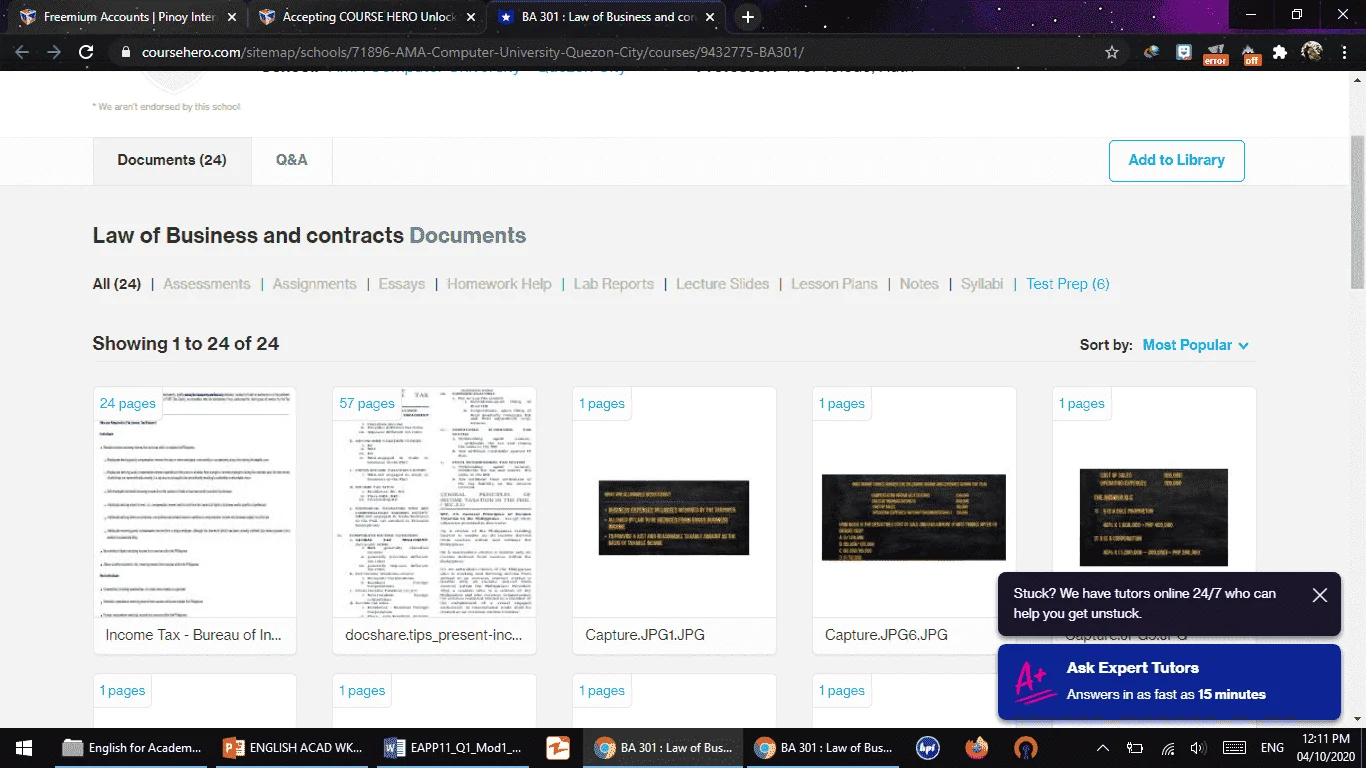
Task: Open Chrome's three-dot menu
Action: [1343, 52]
